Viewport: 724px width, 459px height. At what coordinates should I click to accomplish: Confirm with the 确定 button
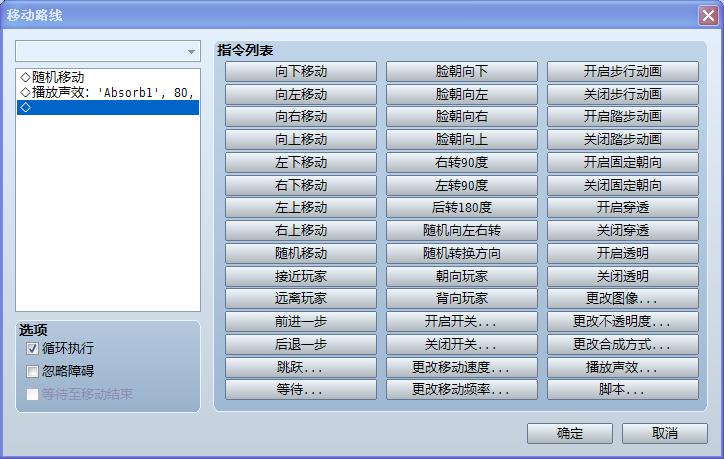pos(570,434)
